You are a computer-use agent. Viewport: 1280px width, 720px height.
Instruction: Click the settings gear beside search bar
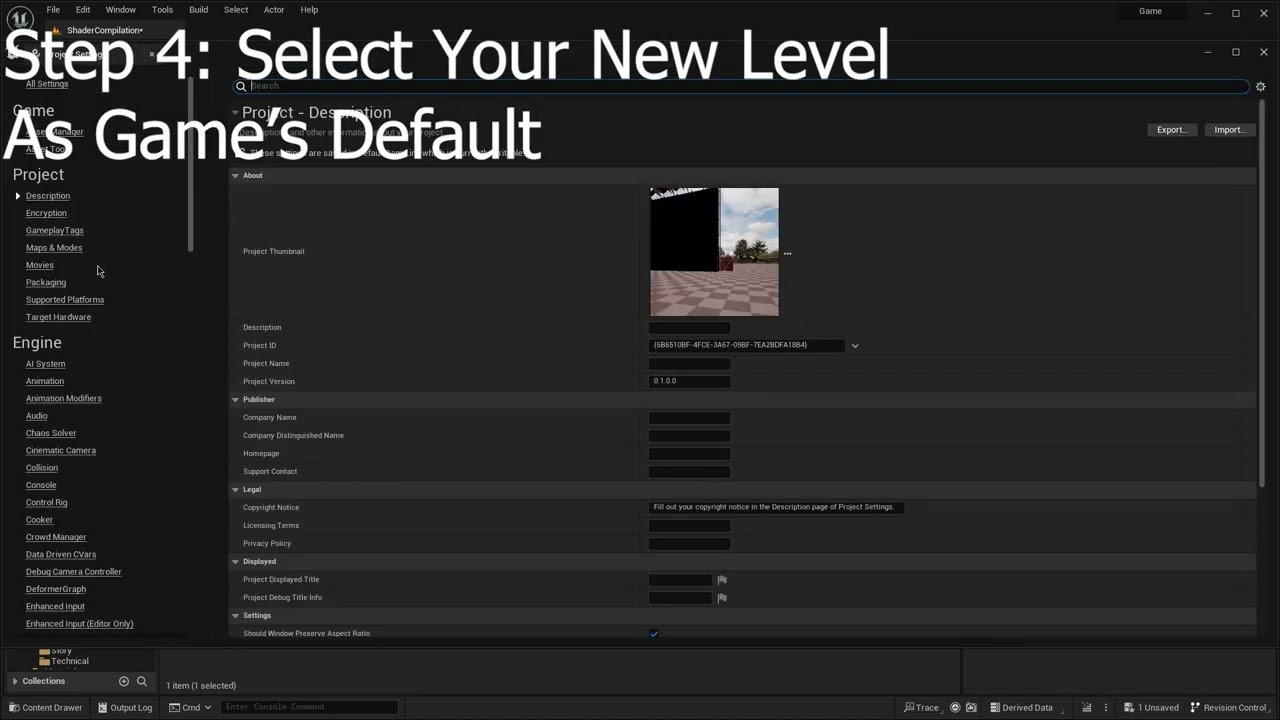pyautogui.click(x=1261, y=87)
